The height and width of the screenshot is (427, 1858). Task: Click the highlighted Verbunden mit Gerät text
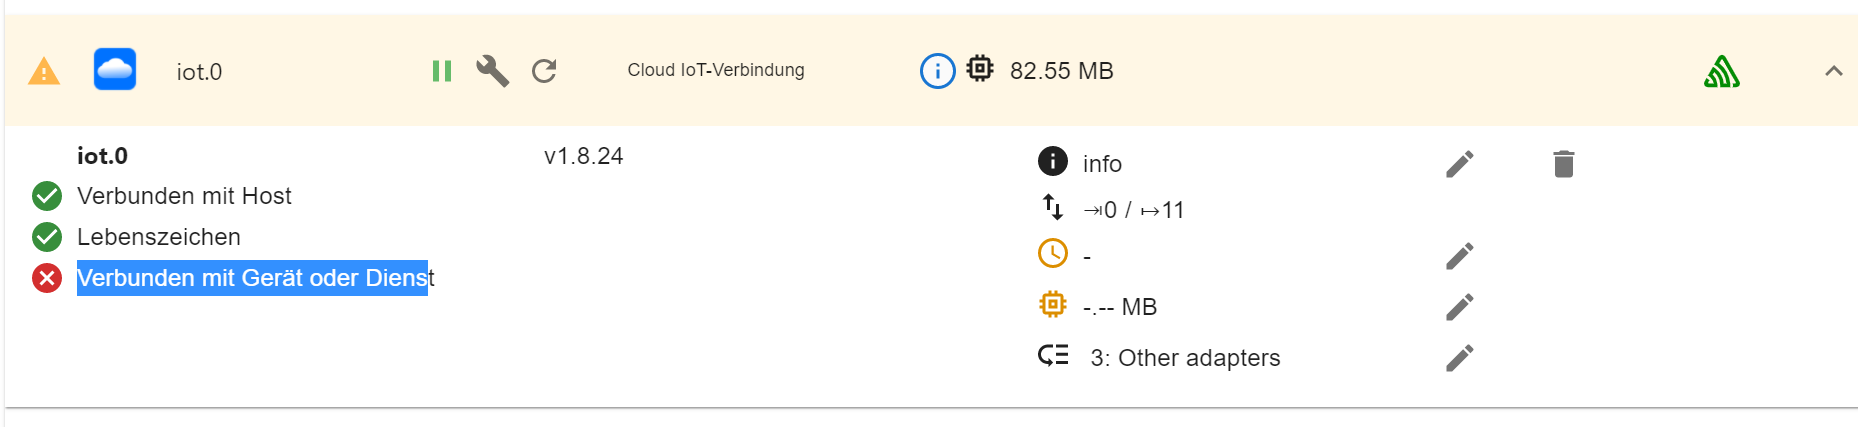pos(252,278)
